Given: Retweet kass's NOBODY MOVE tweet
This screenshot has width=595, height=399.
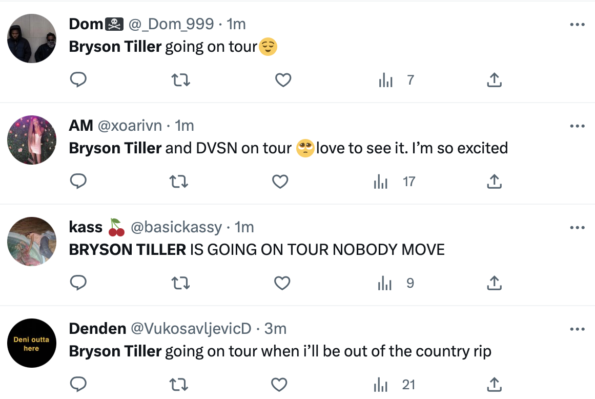Looking at the screenshot, I should point(180,283).
